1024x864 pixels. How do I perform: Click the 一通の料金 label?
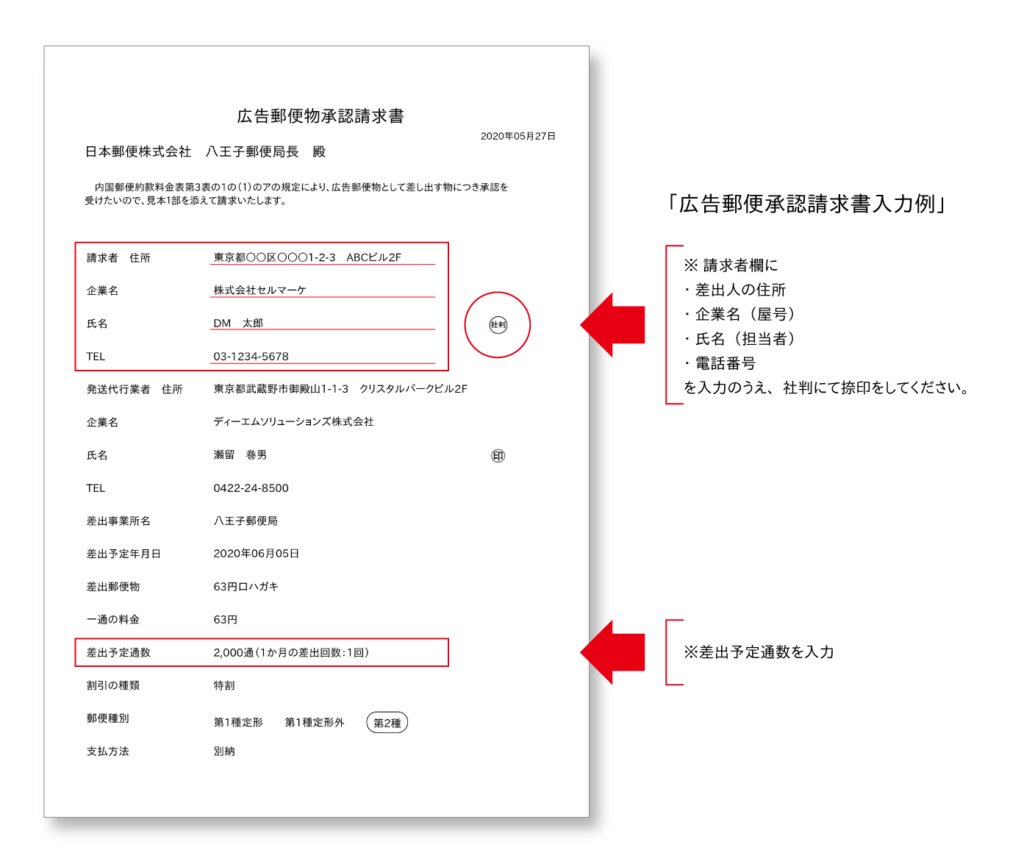[113, 619]
